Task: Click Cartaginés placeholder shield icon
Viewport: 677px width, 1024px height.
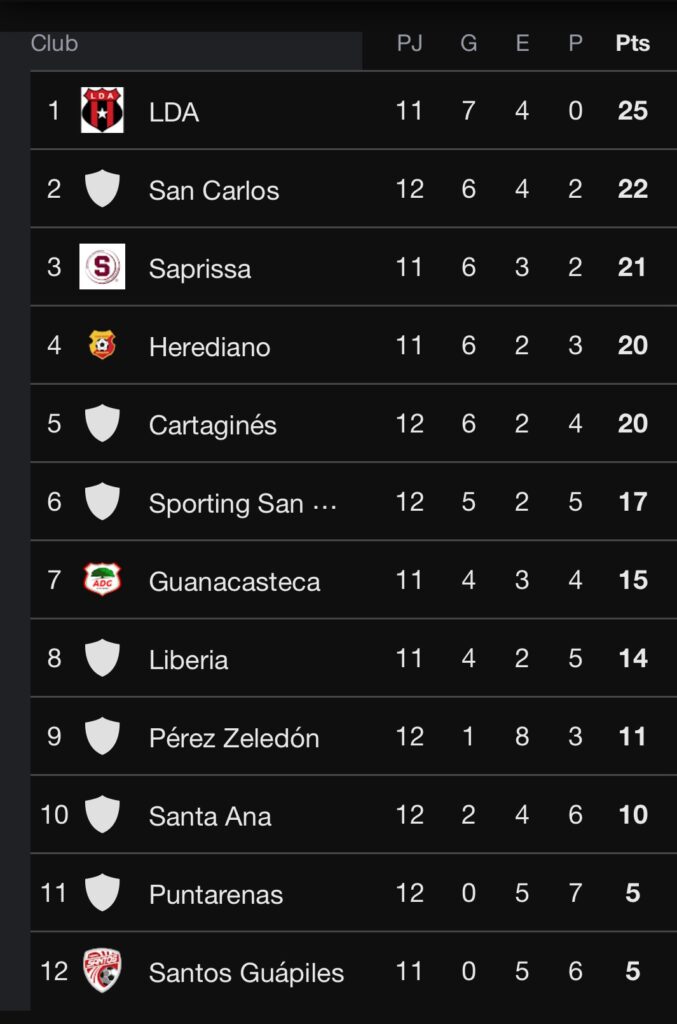Action: click(x=102, y=423)
